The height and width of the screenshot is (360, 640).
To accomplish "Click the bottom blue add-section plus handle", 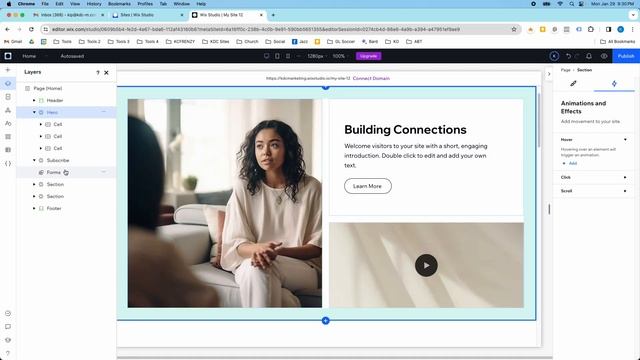I will pyautogui.click(x=325, y=321).
